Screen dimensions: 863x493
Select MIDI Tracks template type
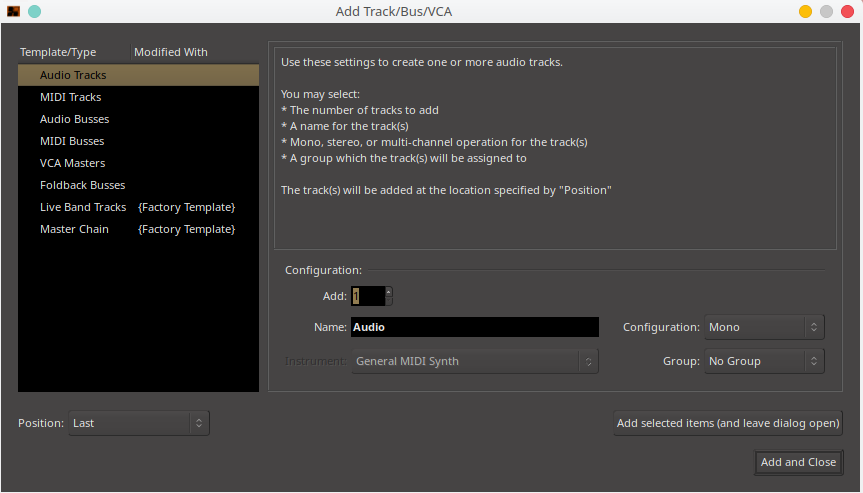click(x=70, y=97)
